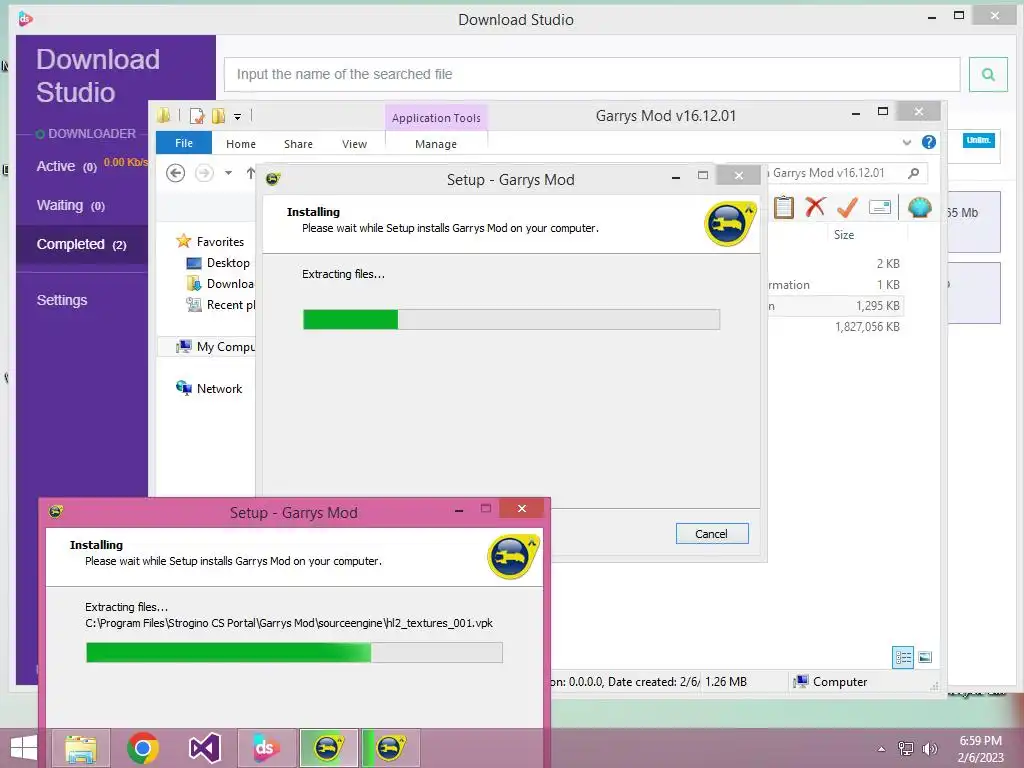Click the Paste clipboard toolbar icon
Viewport: 1024px width, 768px height.
click(x=784, y=207)
